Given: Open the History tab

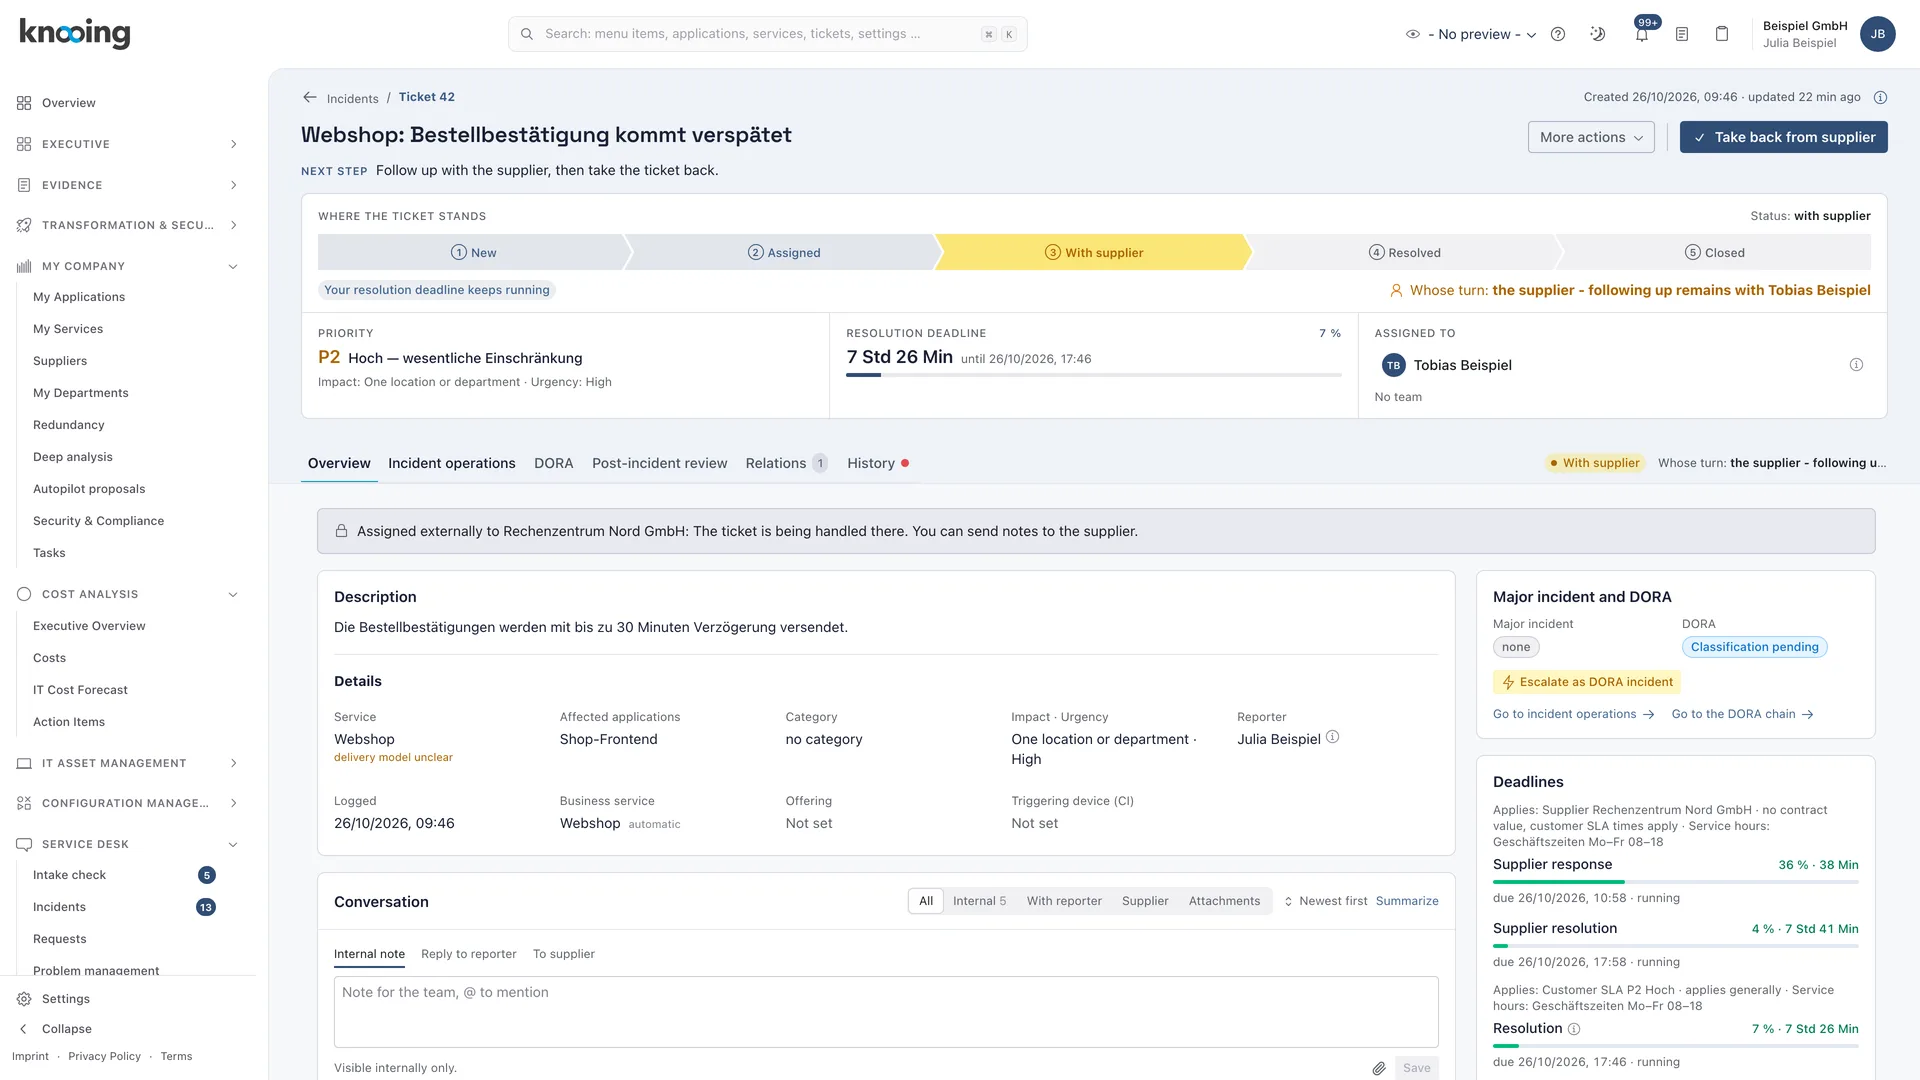Looking at the screenshot, I should 877,463.
